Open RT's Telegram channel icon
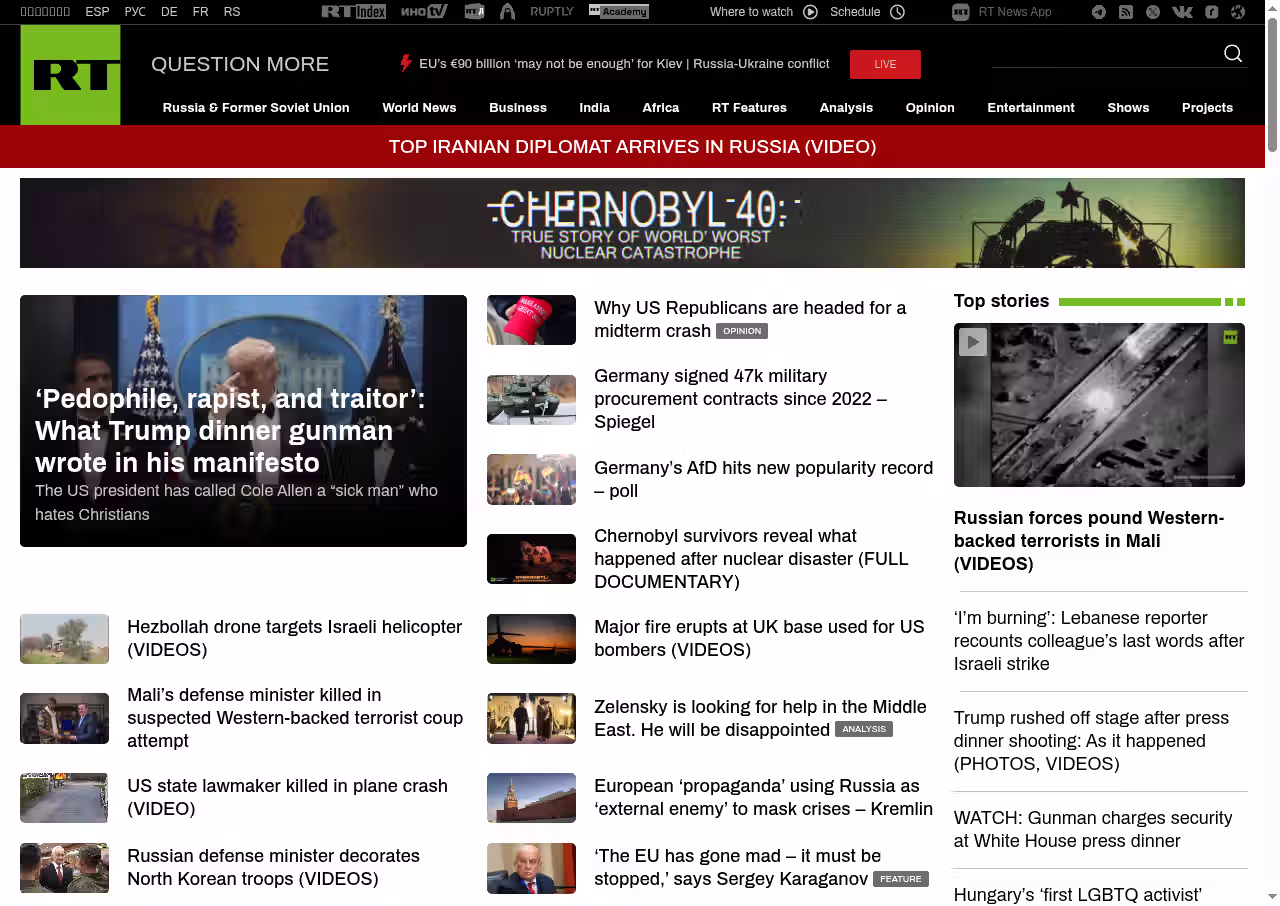Image resolution: width=1280 pixels, height=906 pixels. [x=1099, y=12]
